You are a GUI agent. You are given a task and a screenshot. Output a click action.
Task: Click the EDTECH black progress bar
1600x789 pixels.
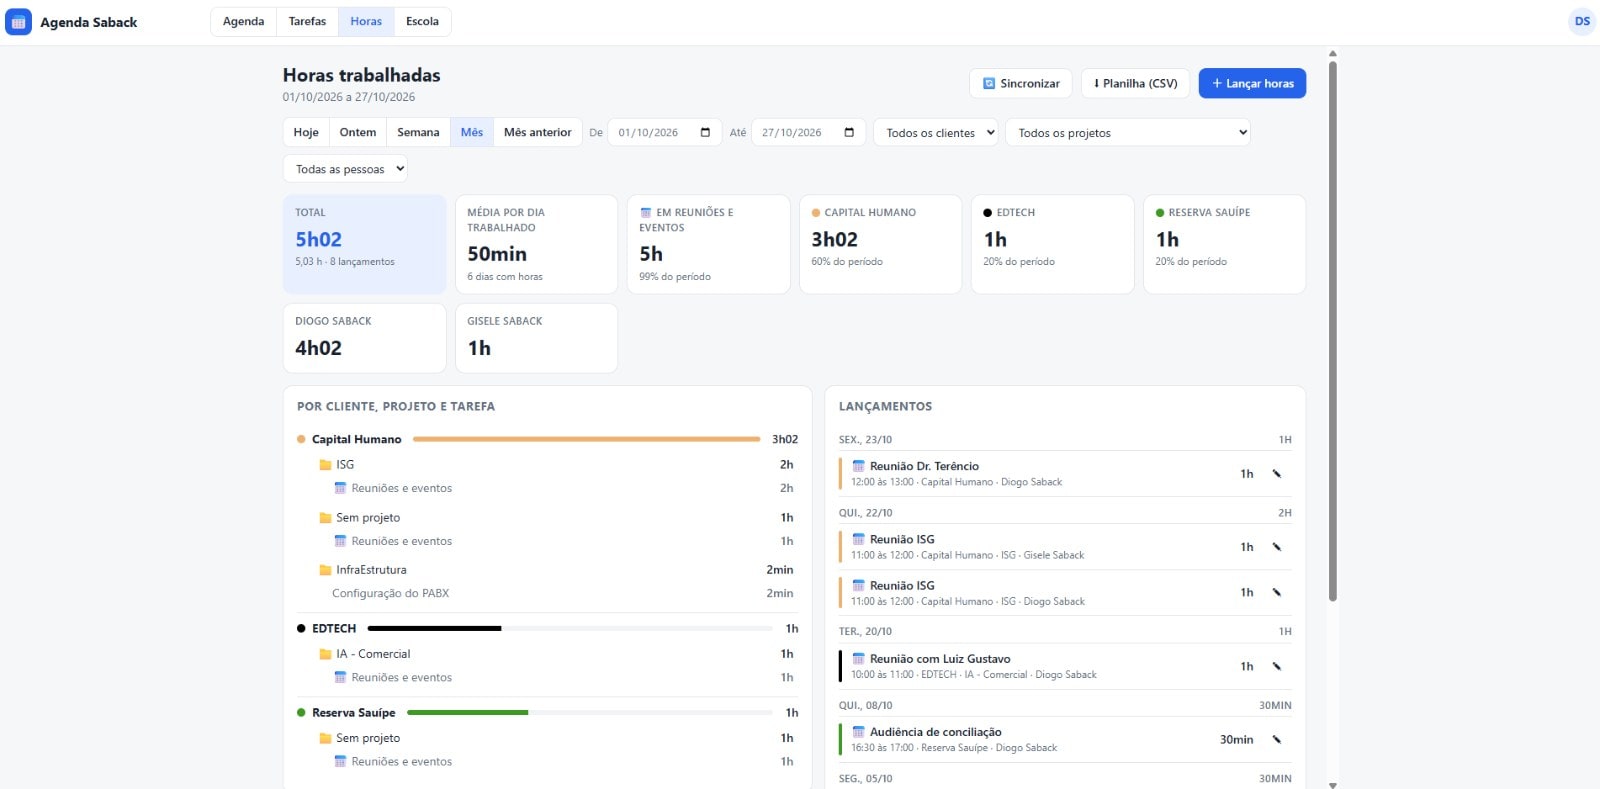(x=435, y=628)
